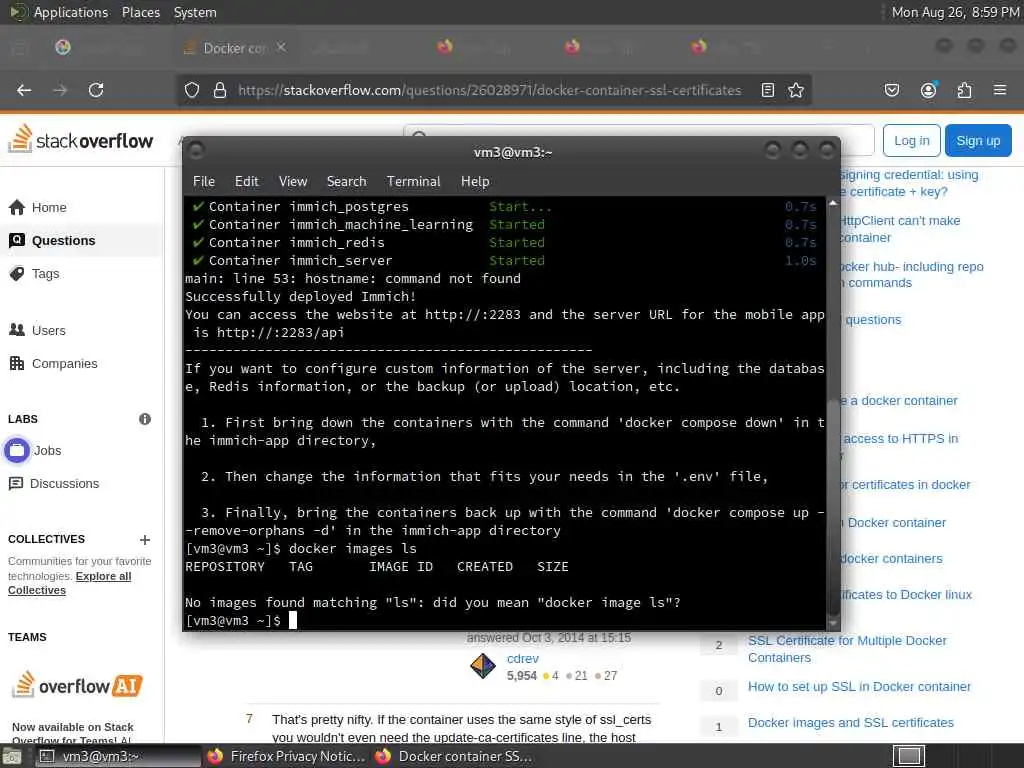Open cdrev user profile link
This screenshot has height=768, width=1024.
[x=522, y=658]
